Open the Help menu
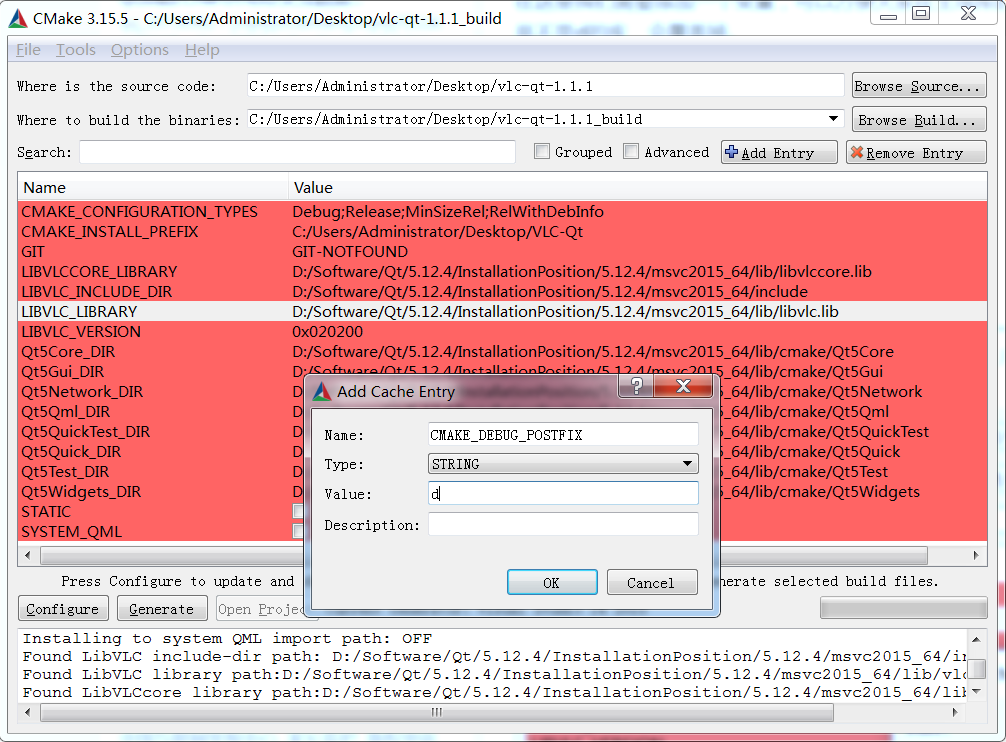The image size is (1006, 742). [202, 49]
